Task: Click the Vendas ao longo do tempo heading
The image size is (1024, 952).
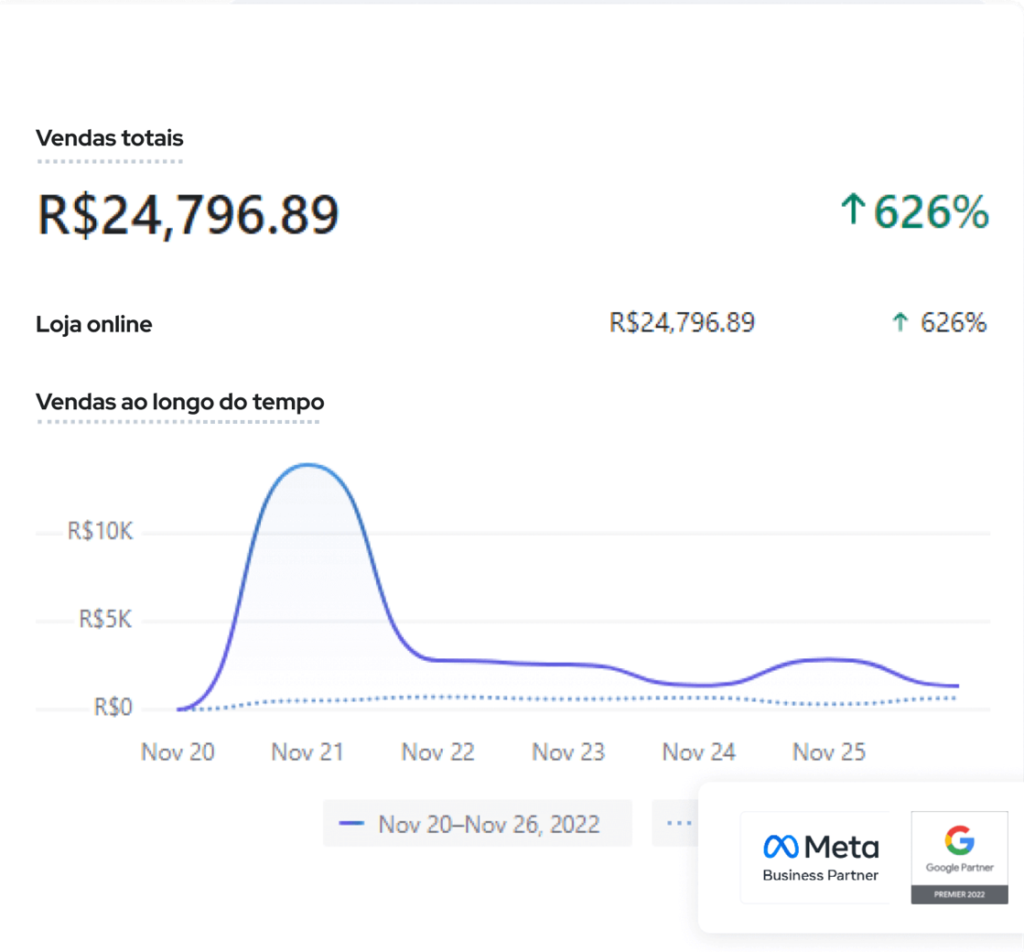Action: click(180, 402)
